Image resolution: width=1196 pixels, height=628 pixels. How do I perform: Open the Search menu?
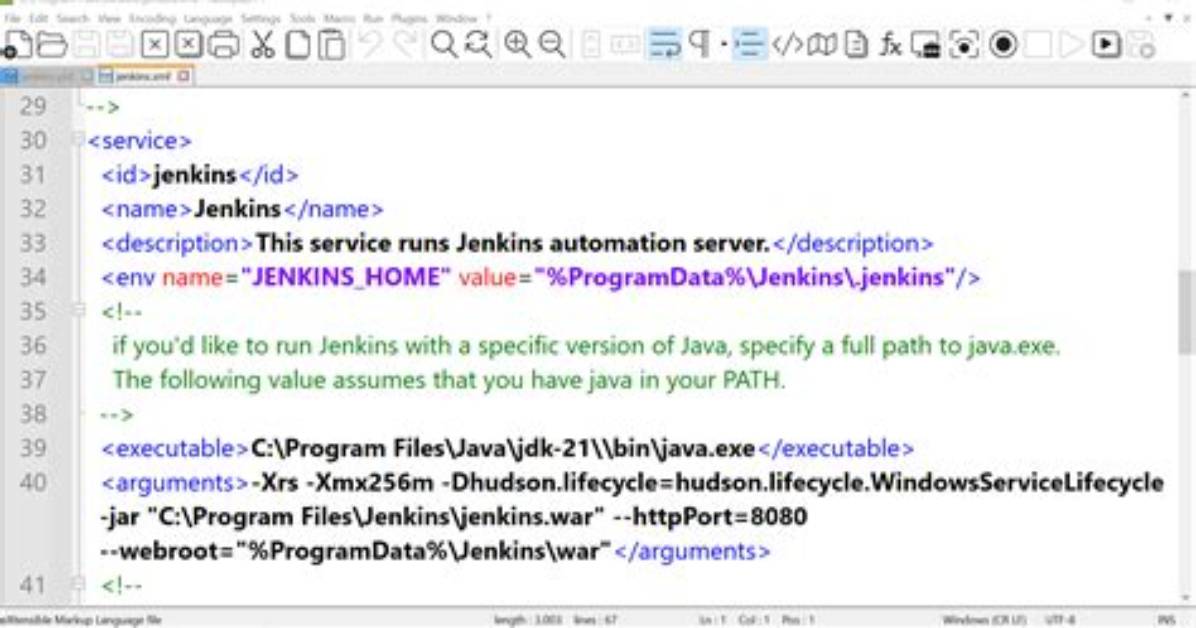point(72,18)
